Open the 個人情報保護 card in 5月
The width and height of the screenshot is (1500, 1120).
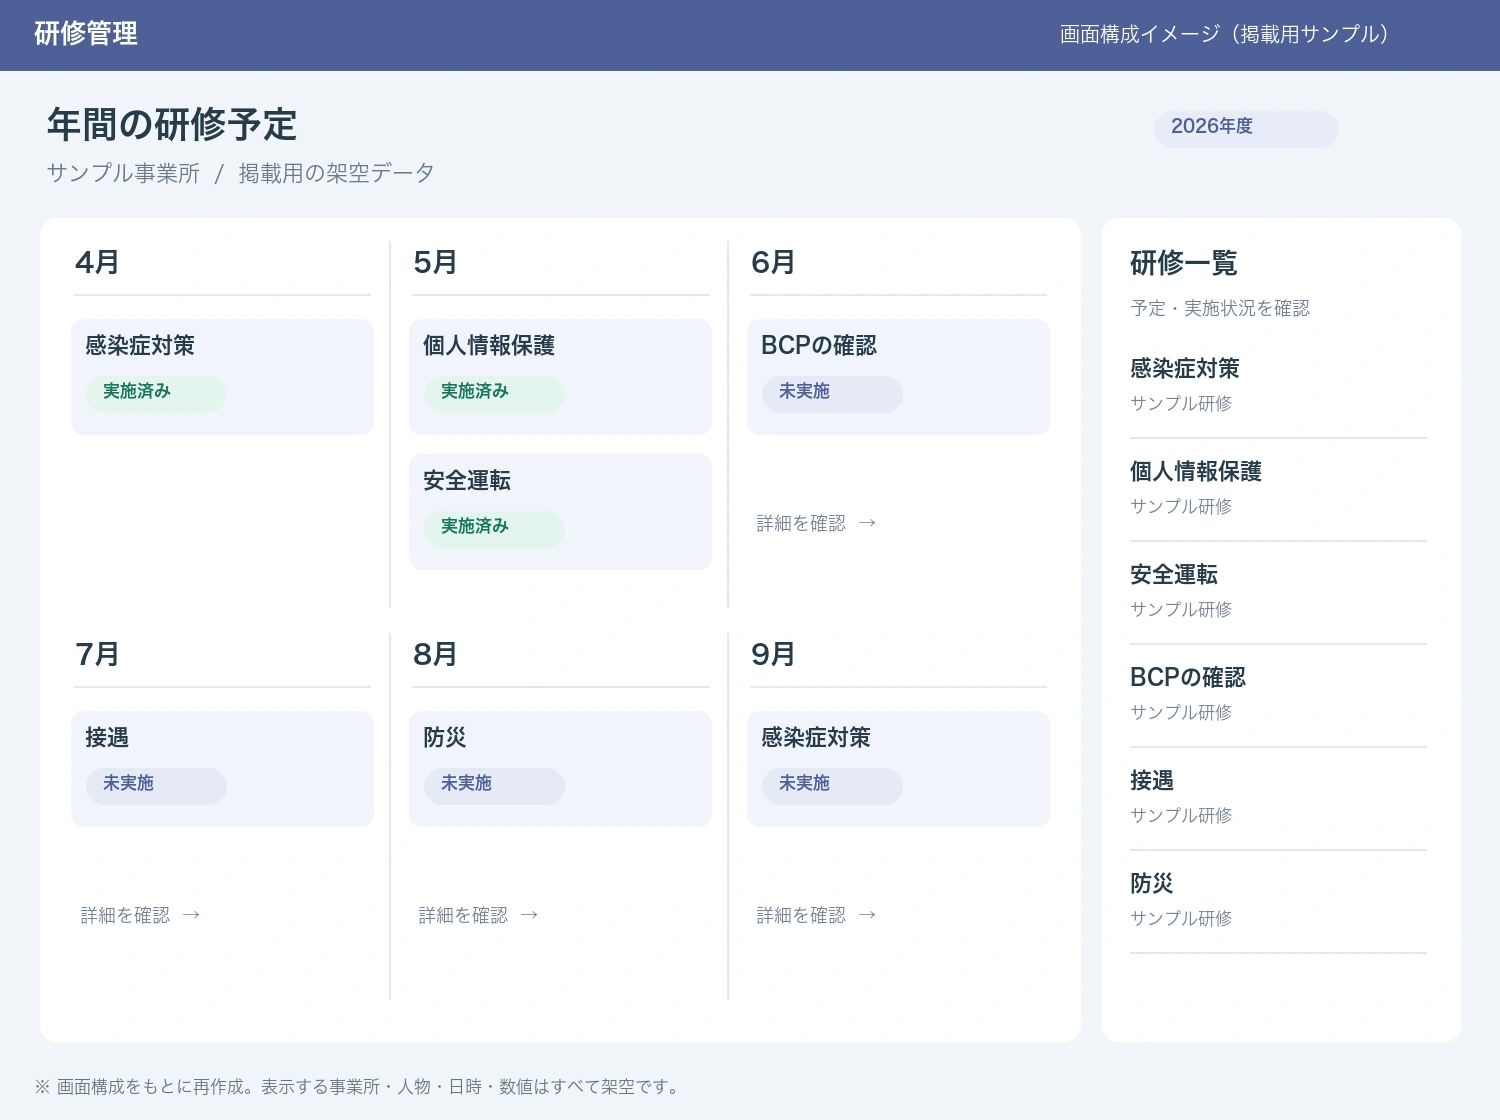click(x=560, y=377)
